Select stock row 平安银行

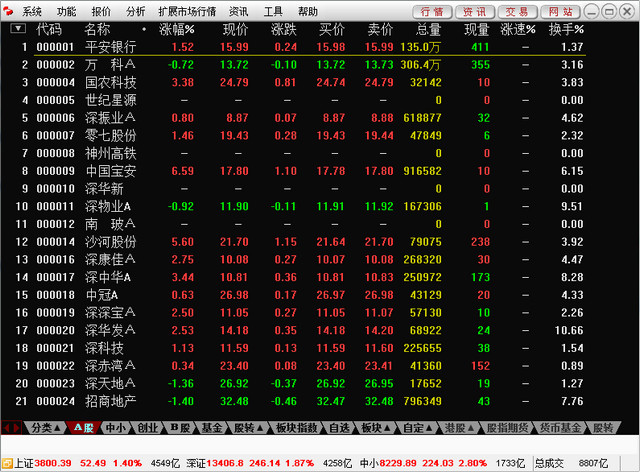tap(299, 47)
